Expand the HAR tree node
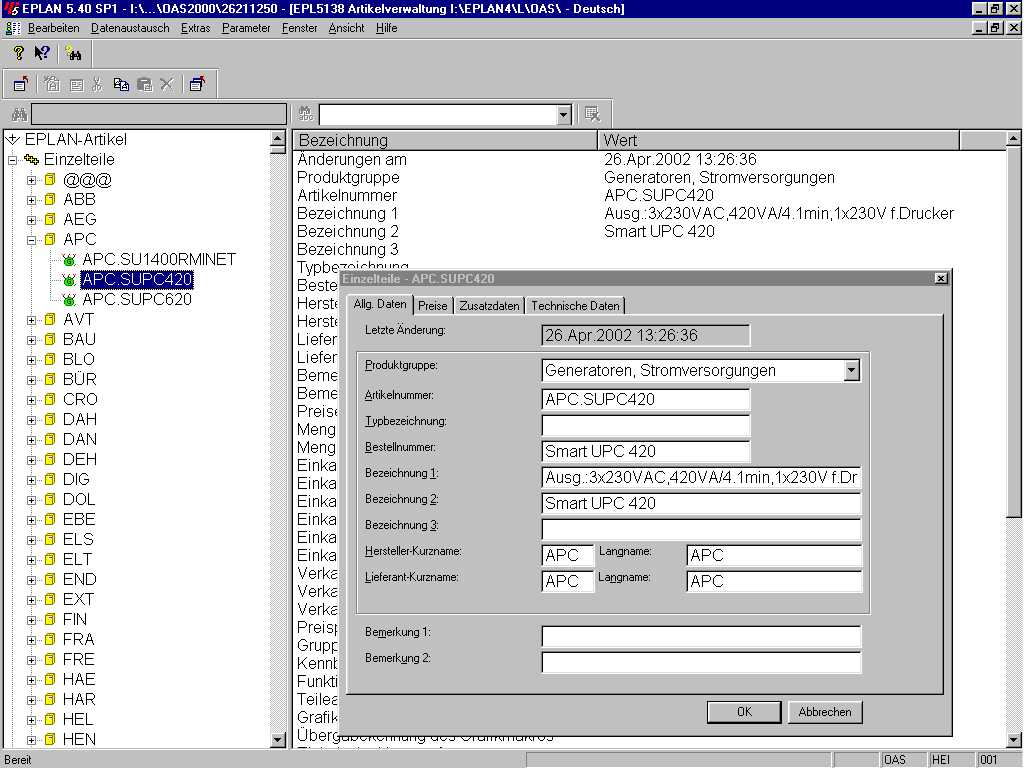The image size is (1024, 768). click(31, 699)
